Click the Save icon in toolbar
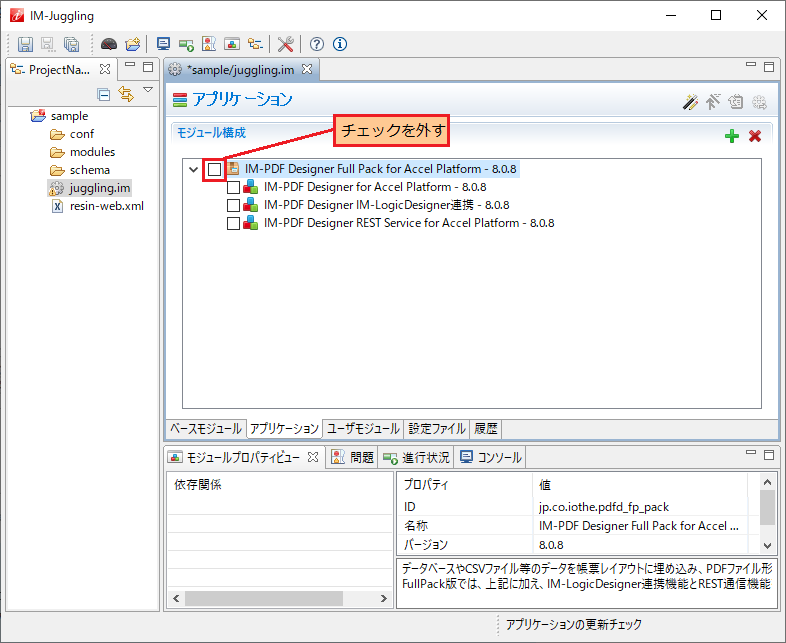786x643 pixels. (x=25, y=44)
